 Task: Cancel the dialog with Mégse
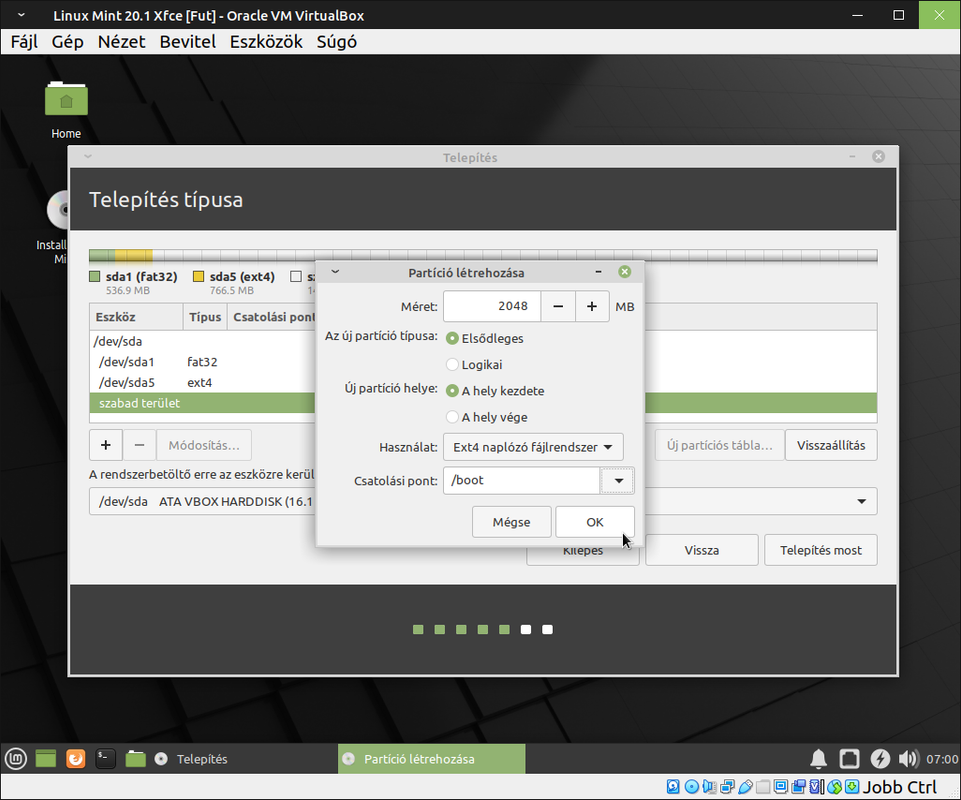511,522
